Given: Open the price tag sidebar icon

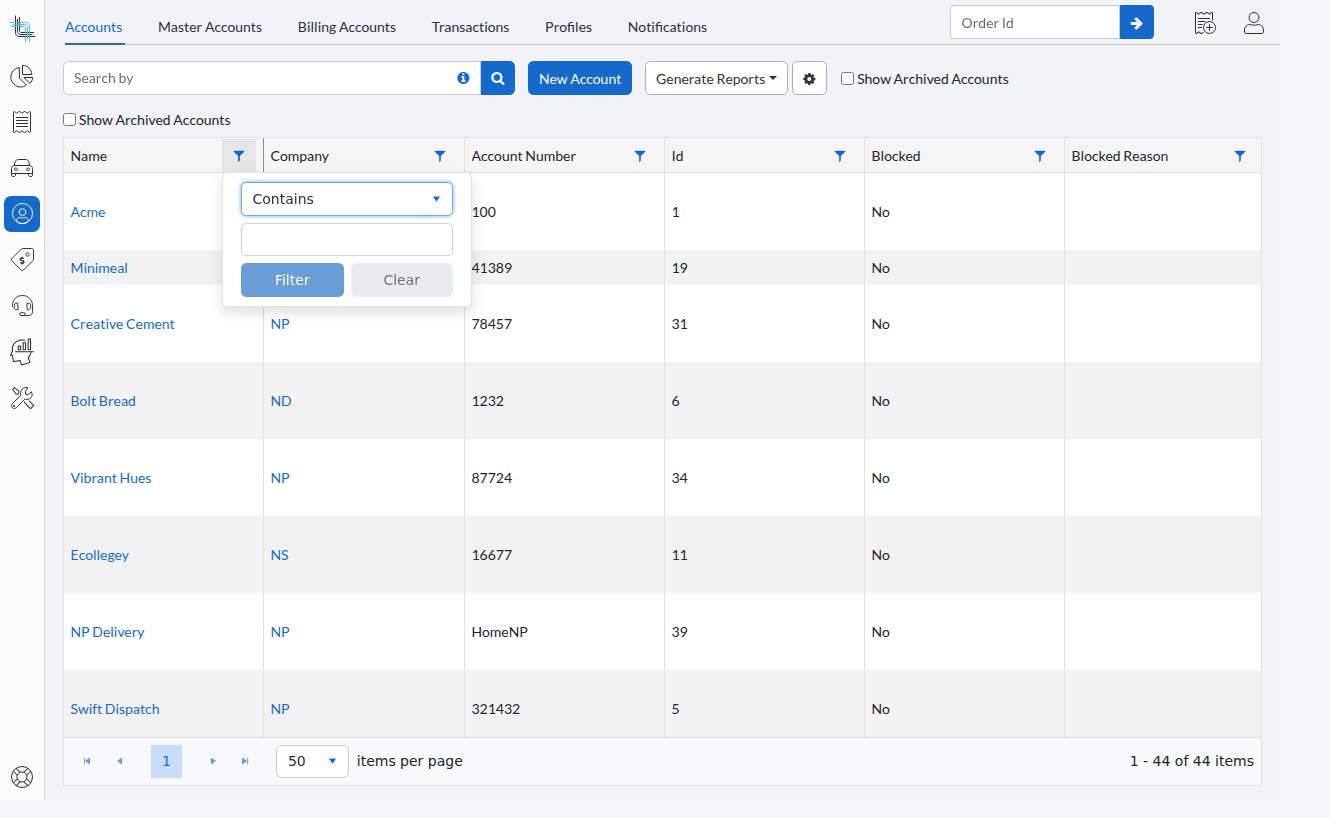Looking at the screenshot, I should pos(22,260).
